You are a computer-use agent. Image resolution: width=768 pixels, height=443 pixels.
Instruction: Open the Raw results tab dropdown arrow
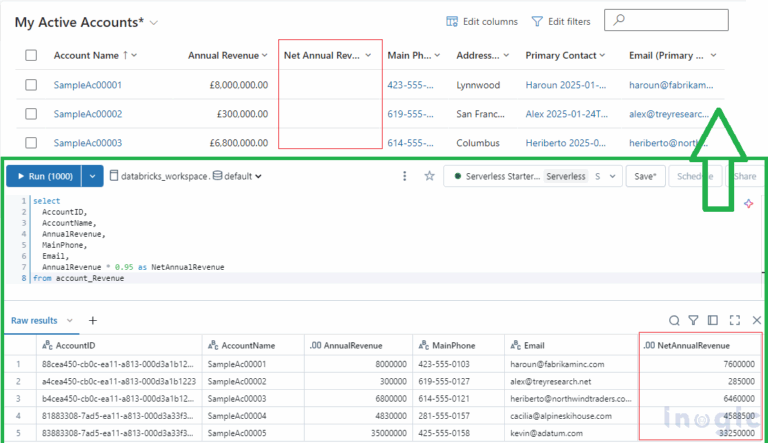tap(70, 320)
